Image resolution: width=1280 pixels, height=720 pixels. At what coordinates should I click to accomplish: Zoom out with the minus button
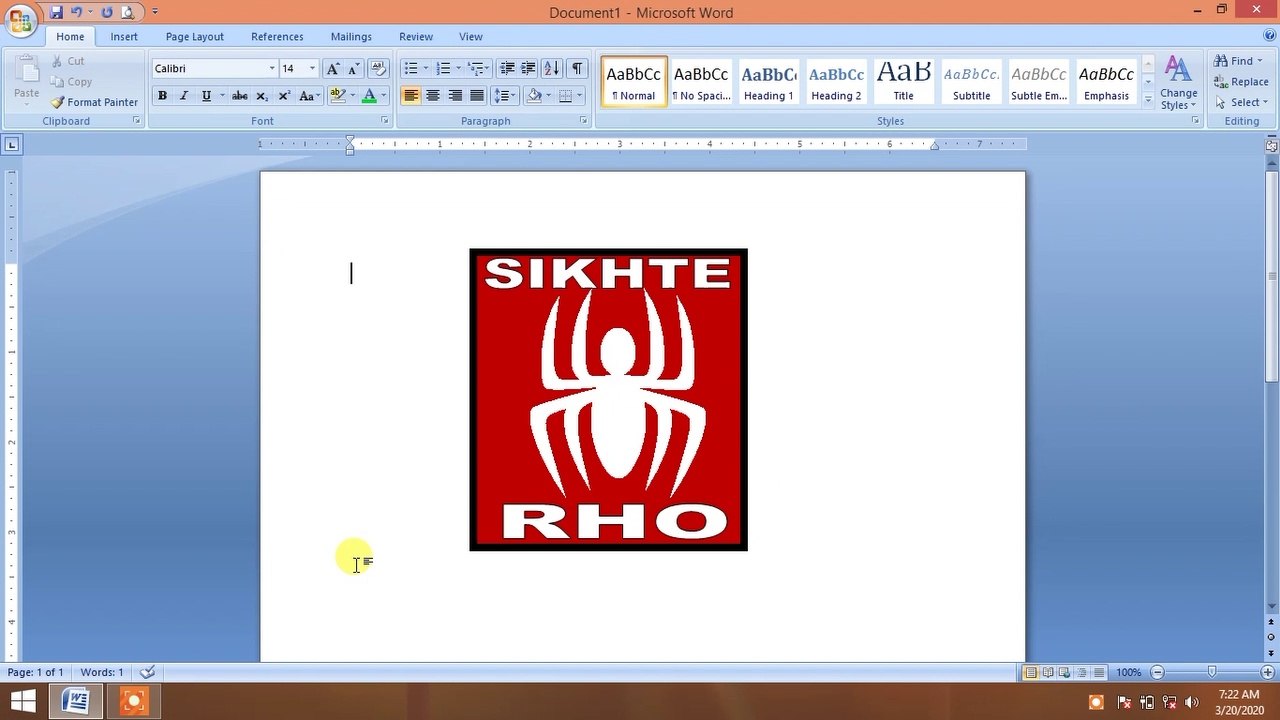tap(1158, 672)
